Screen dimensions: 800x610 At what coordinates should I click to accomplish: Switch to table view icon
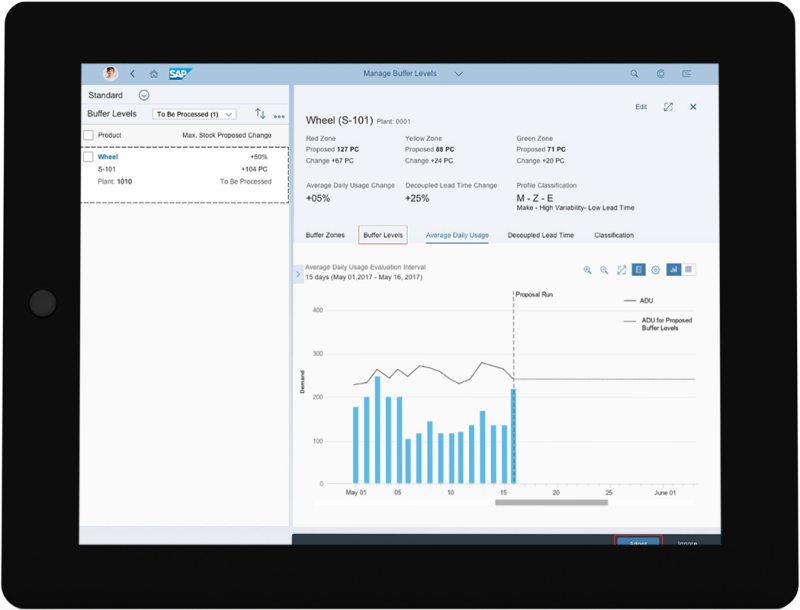(689, 270)
